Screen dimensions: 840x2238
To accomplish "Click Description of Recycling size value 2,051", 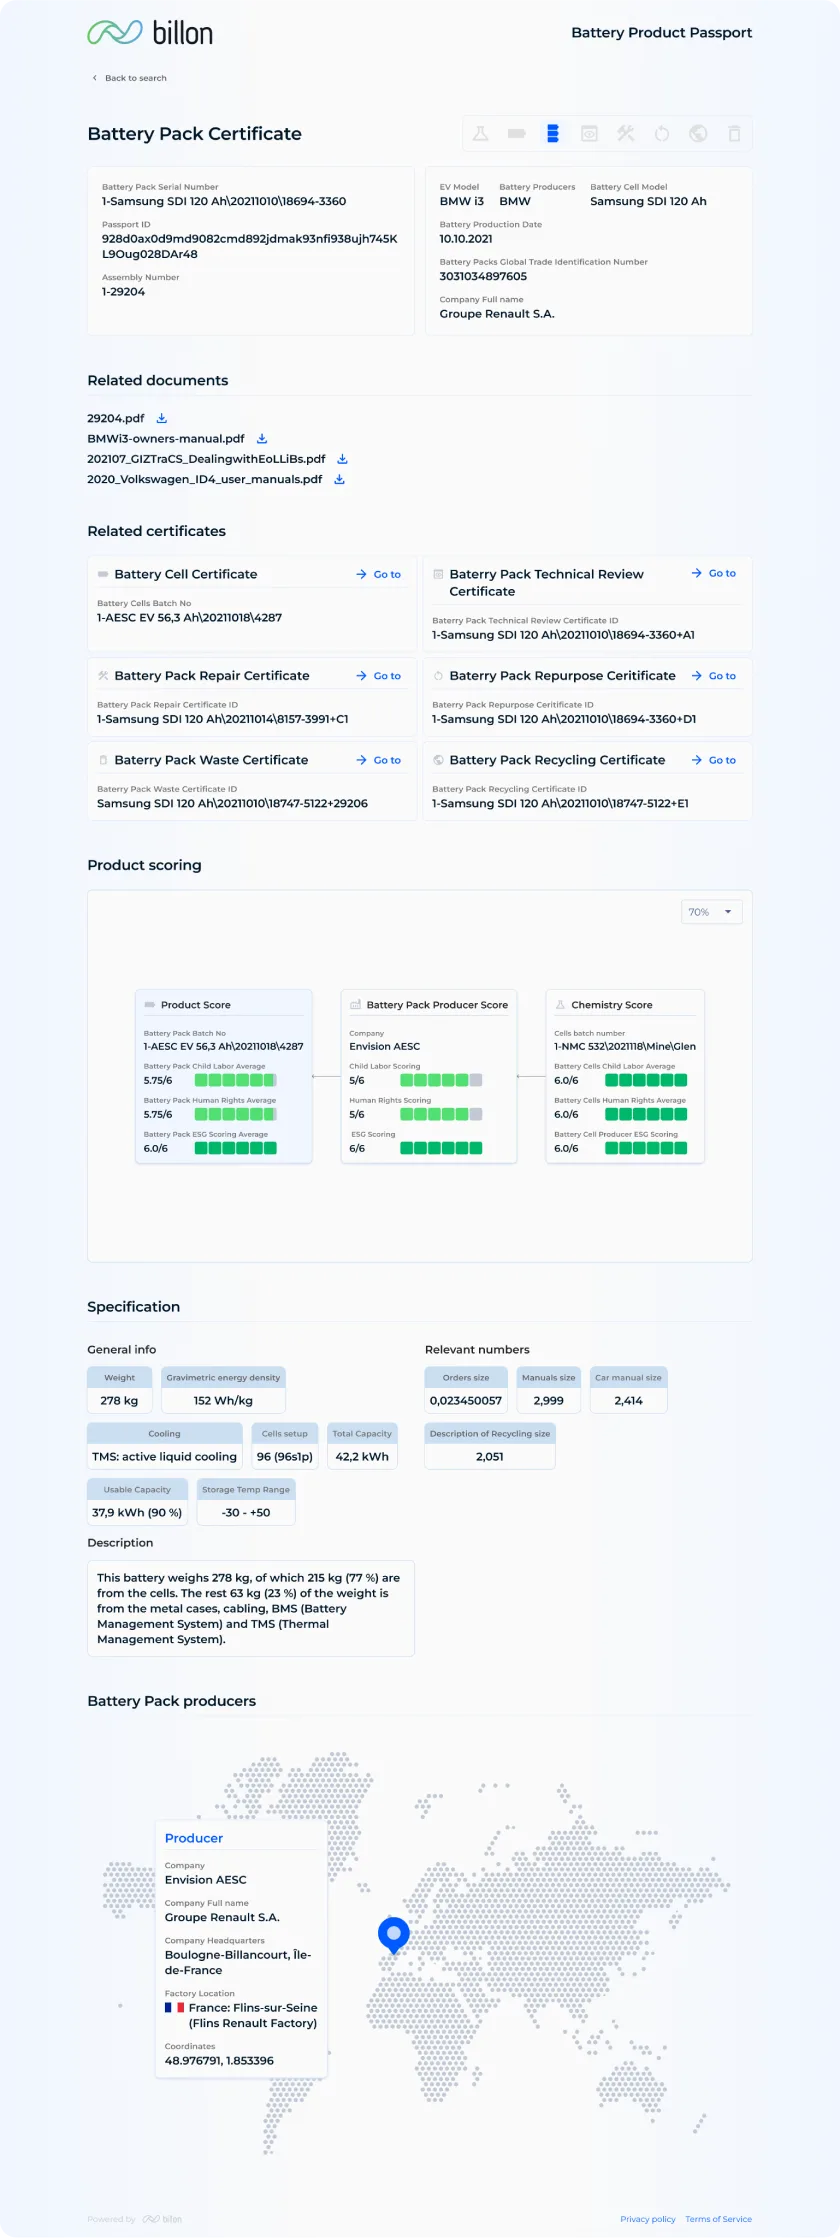I will click(490, 1457).
